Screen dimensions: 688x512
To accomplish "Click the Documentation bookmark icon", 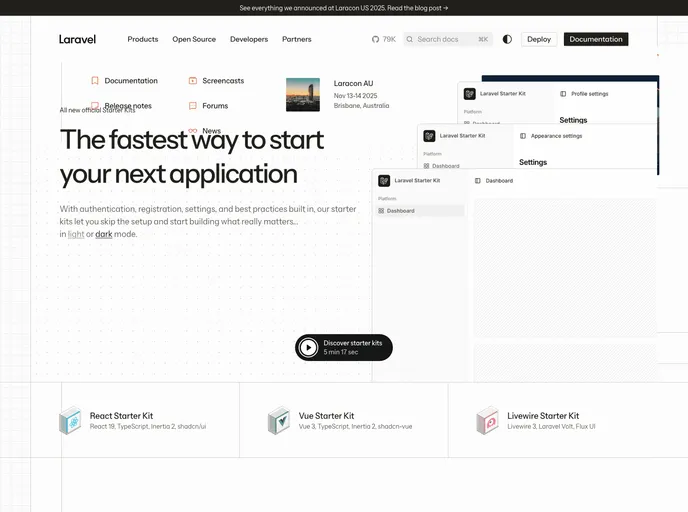I will (x=95, y=80).
